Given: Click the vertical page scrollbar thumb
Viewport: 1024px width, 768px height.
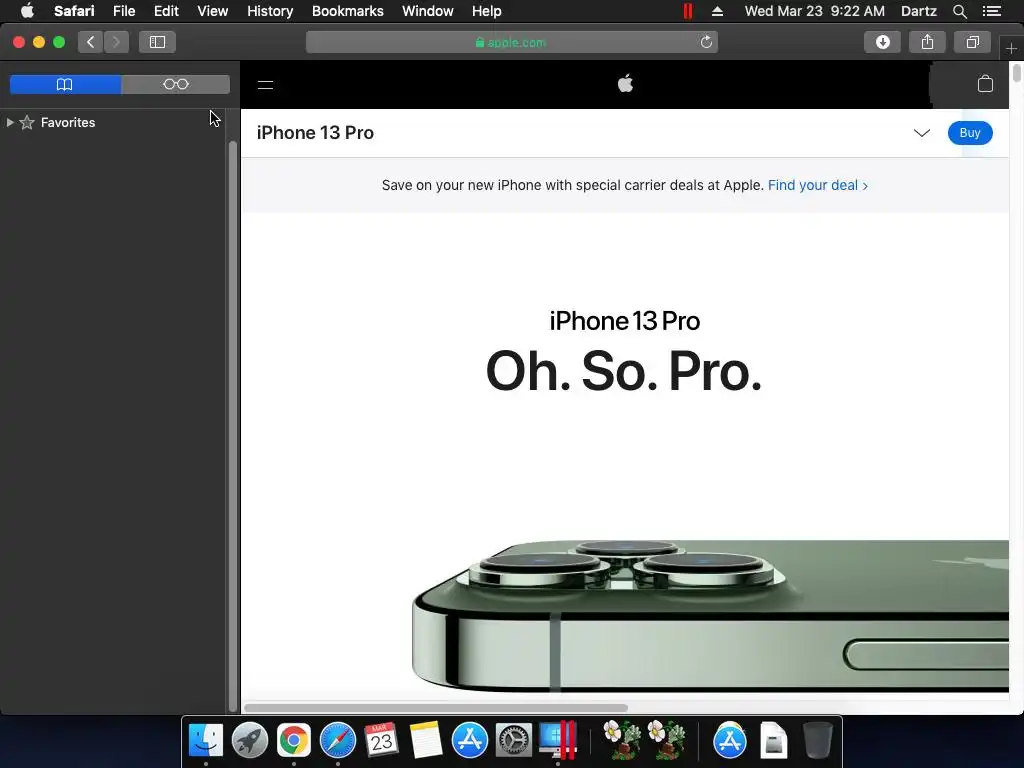Looking at the screenshot, I should pos(1016,72).
